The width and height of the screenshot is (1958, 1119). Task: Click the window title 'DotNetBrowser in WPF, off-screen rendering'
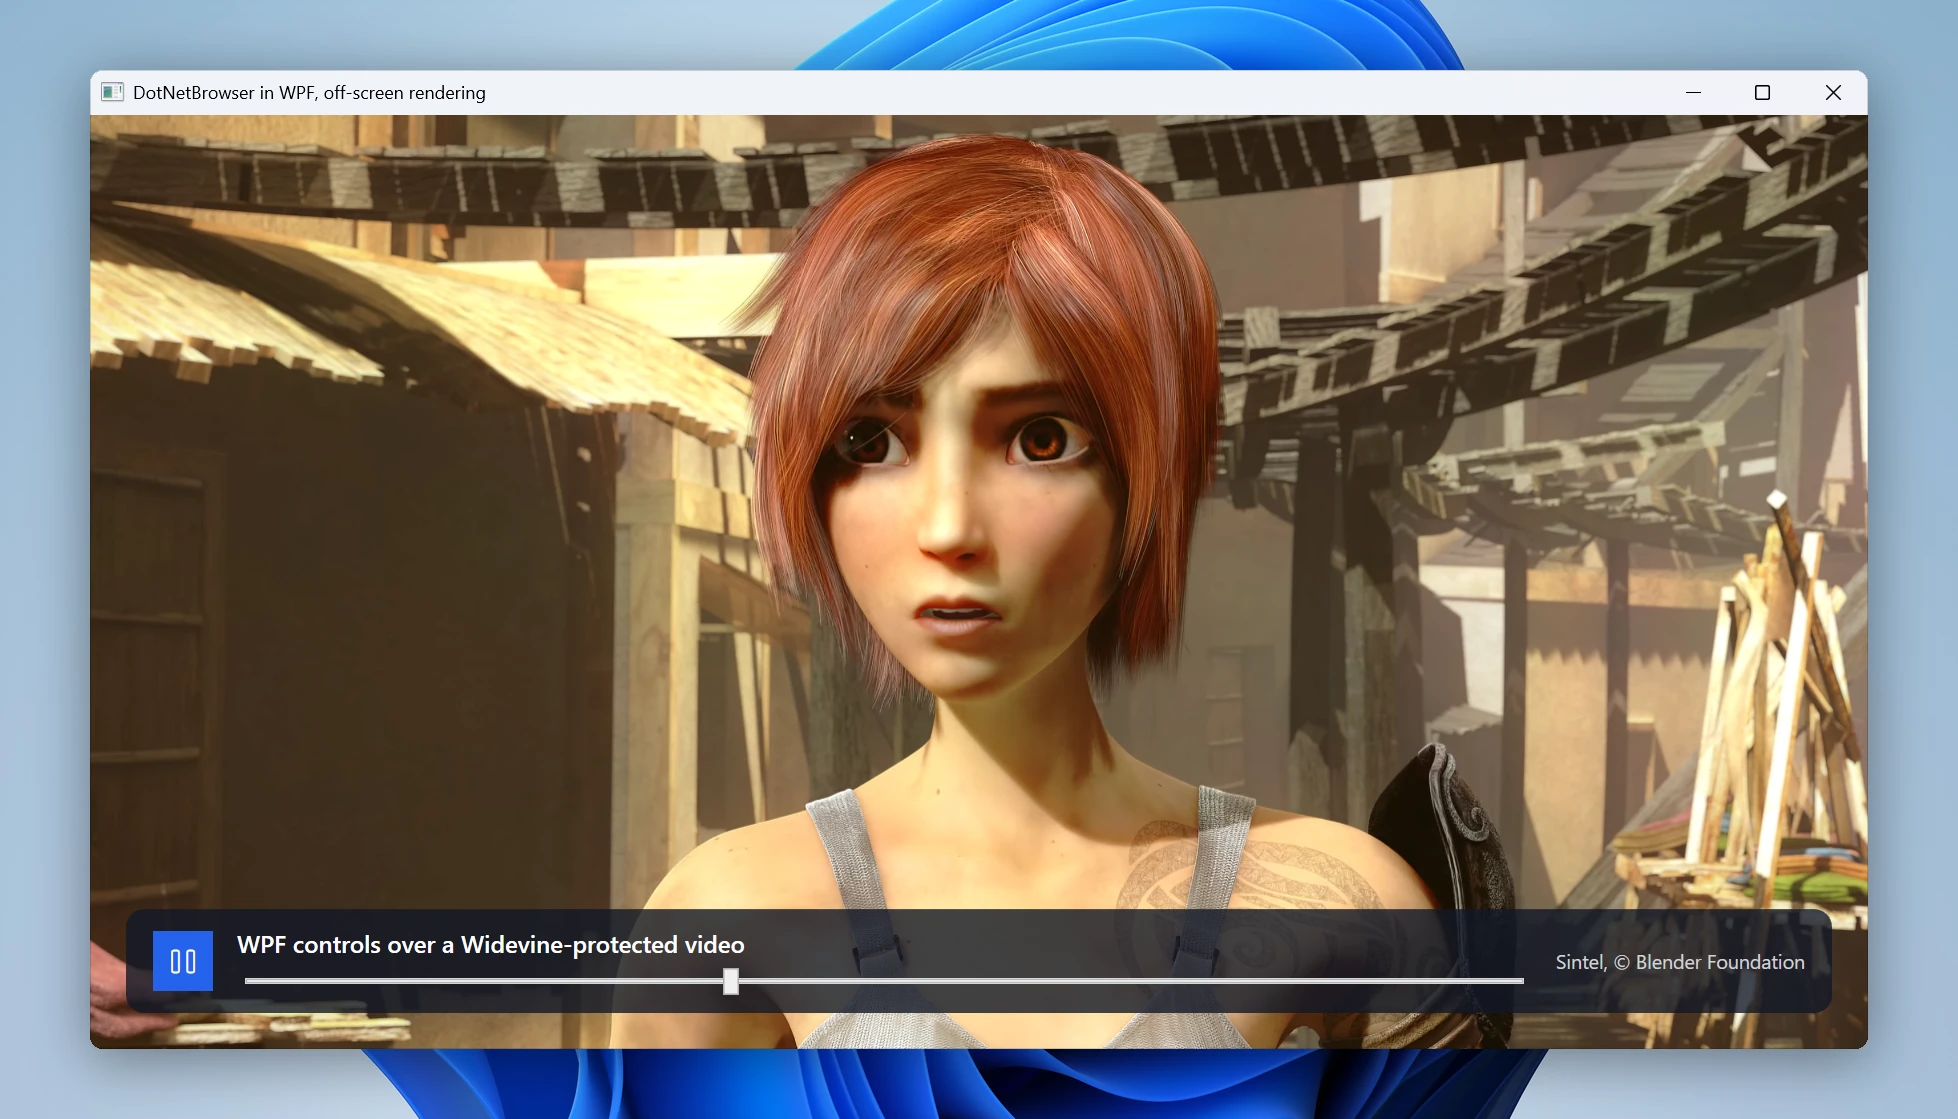tap(309, 93)
